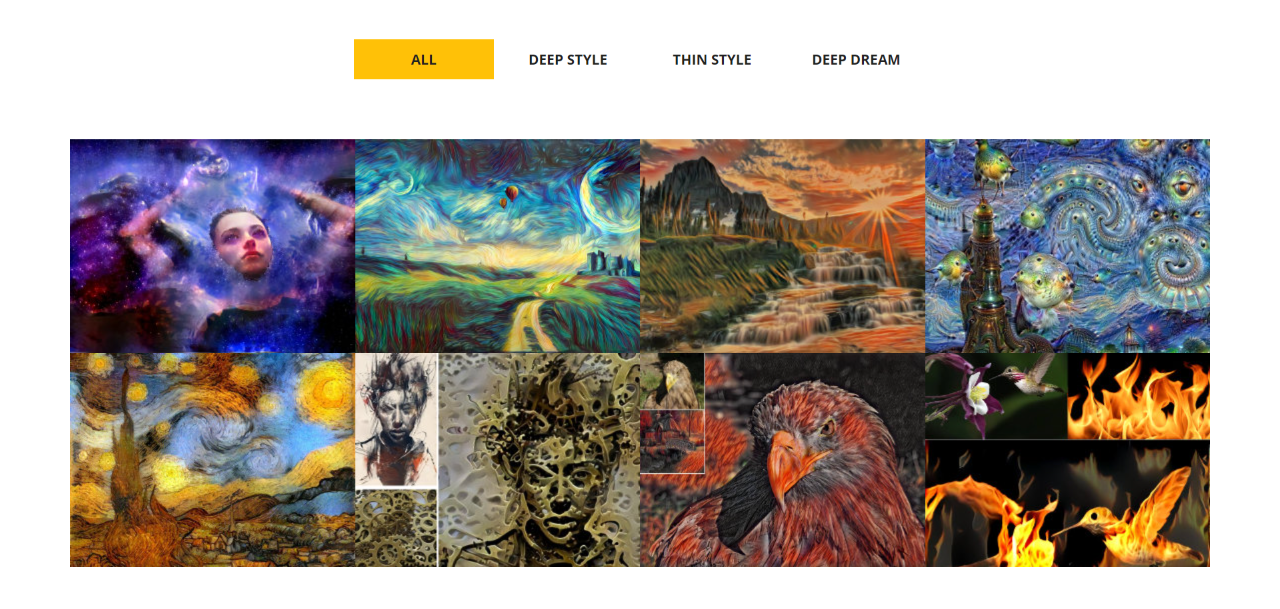Select the ALL filter tab
Screen dimensions: 1280x609
(424, 59)
